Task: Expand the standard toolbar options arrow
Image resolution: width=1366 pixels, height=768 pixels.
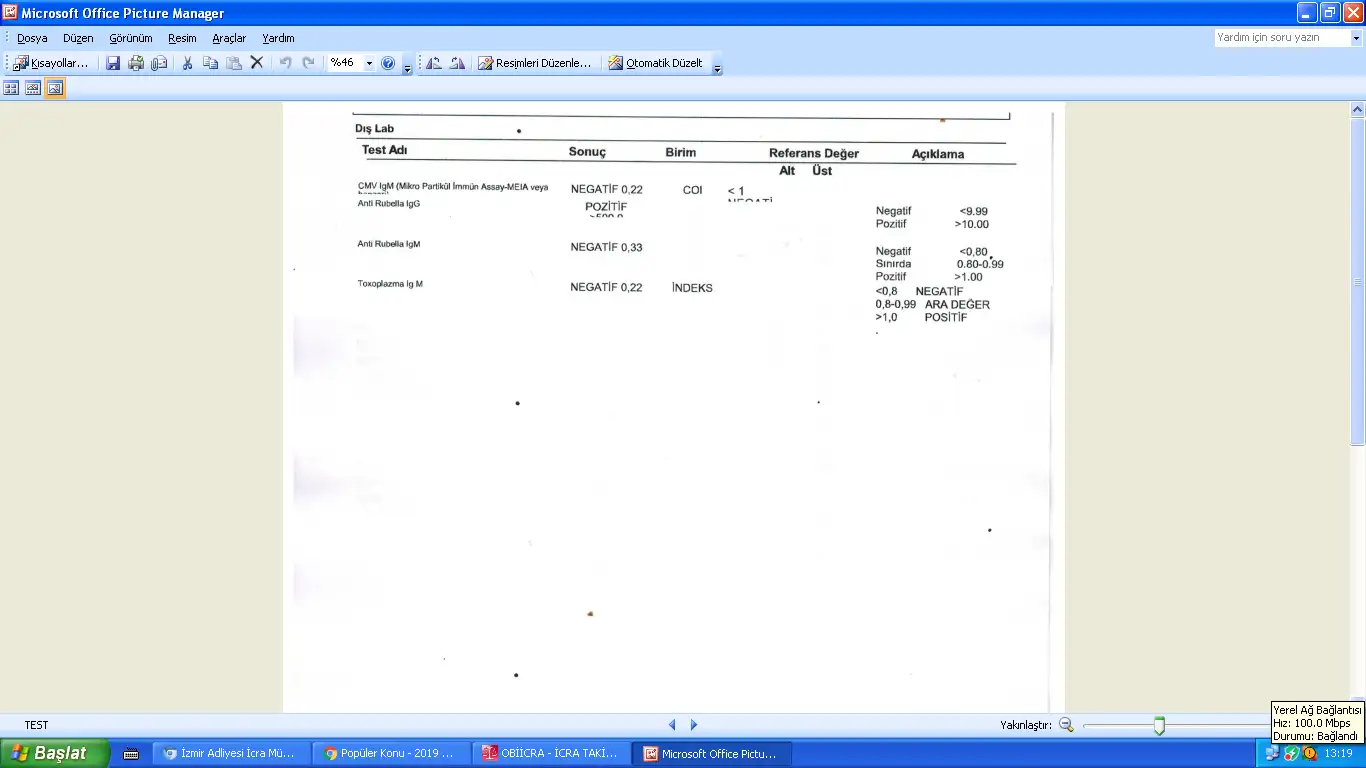Action: tap(407, 68)
